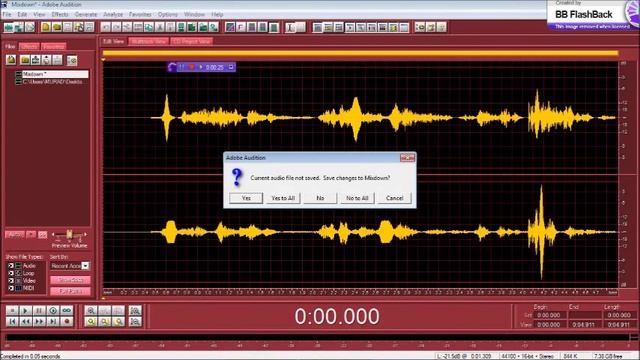Open the Analyze menu

tap(113, 14)
